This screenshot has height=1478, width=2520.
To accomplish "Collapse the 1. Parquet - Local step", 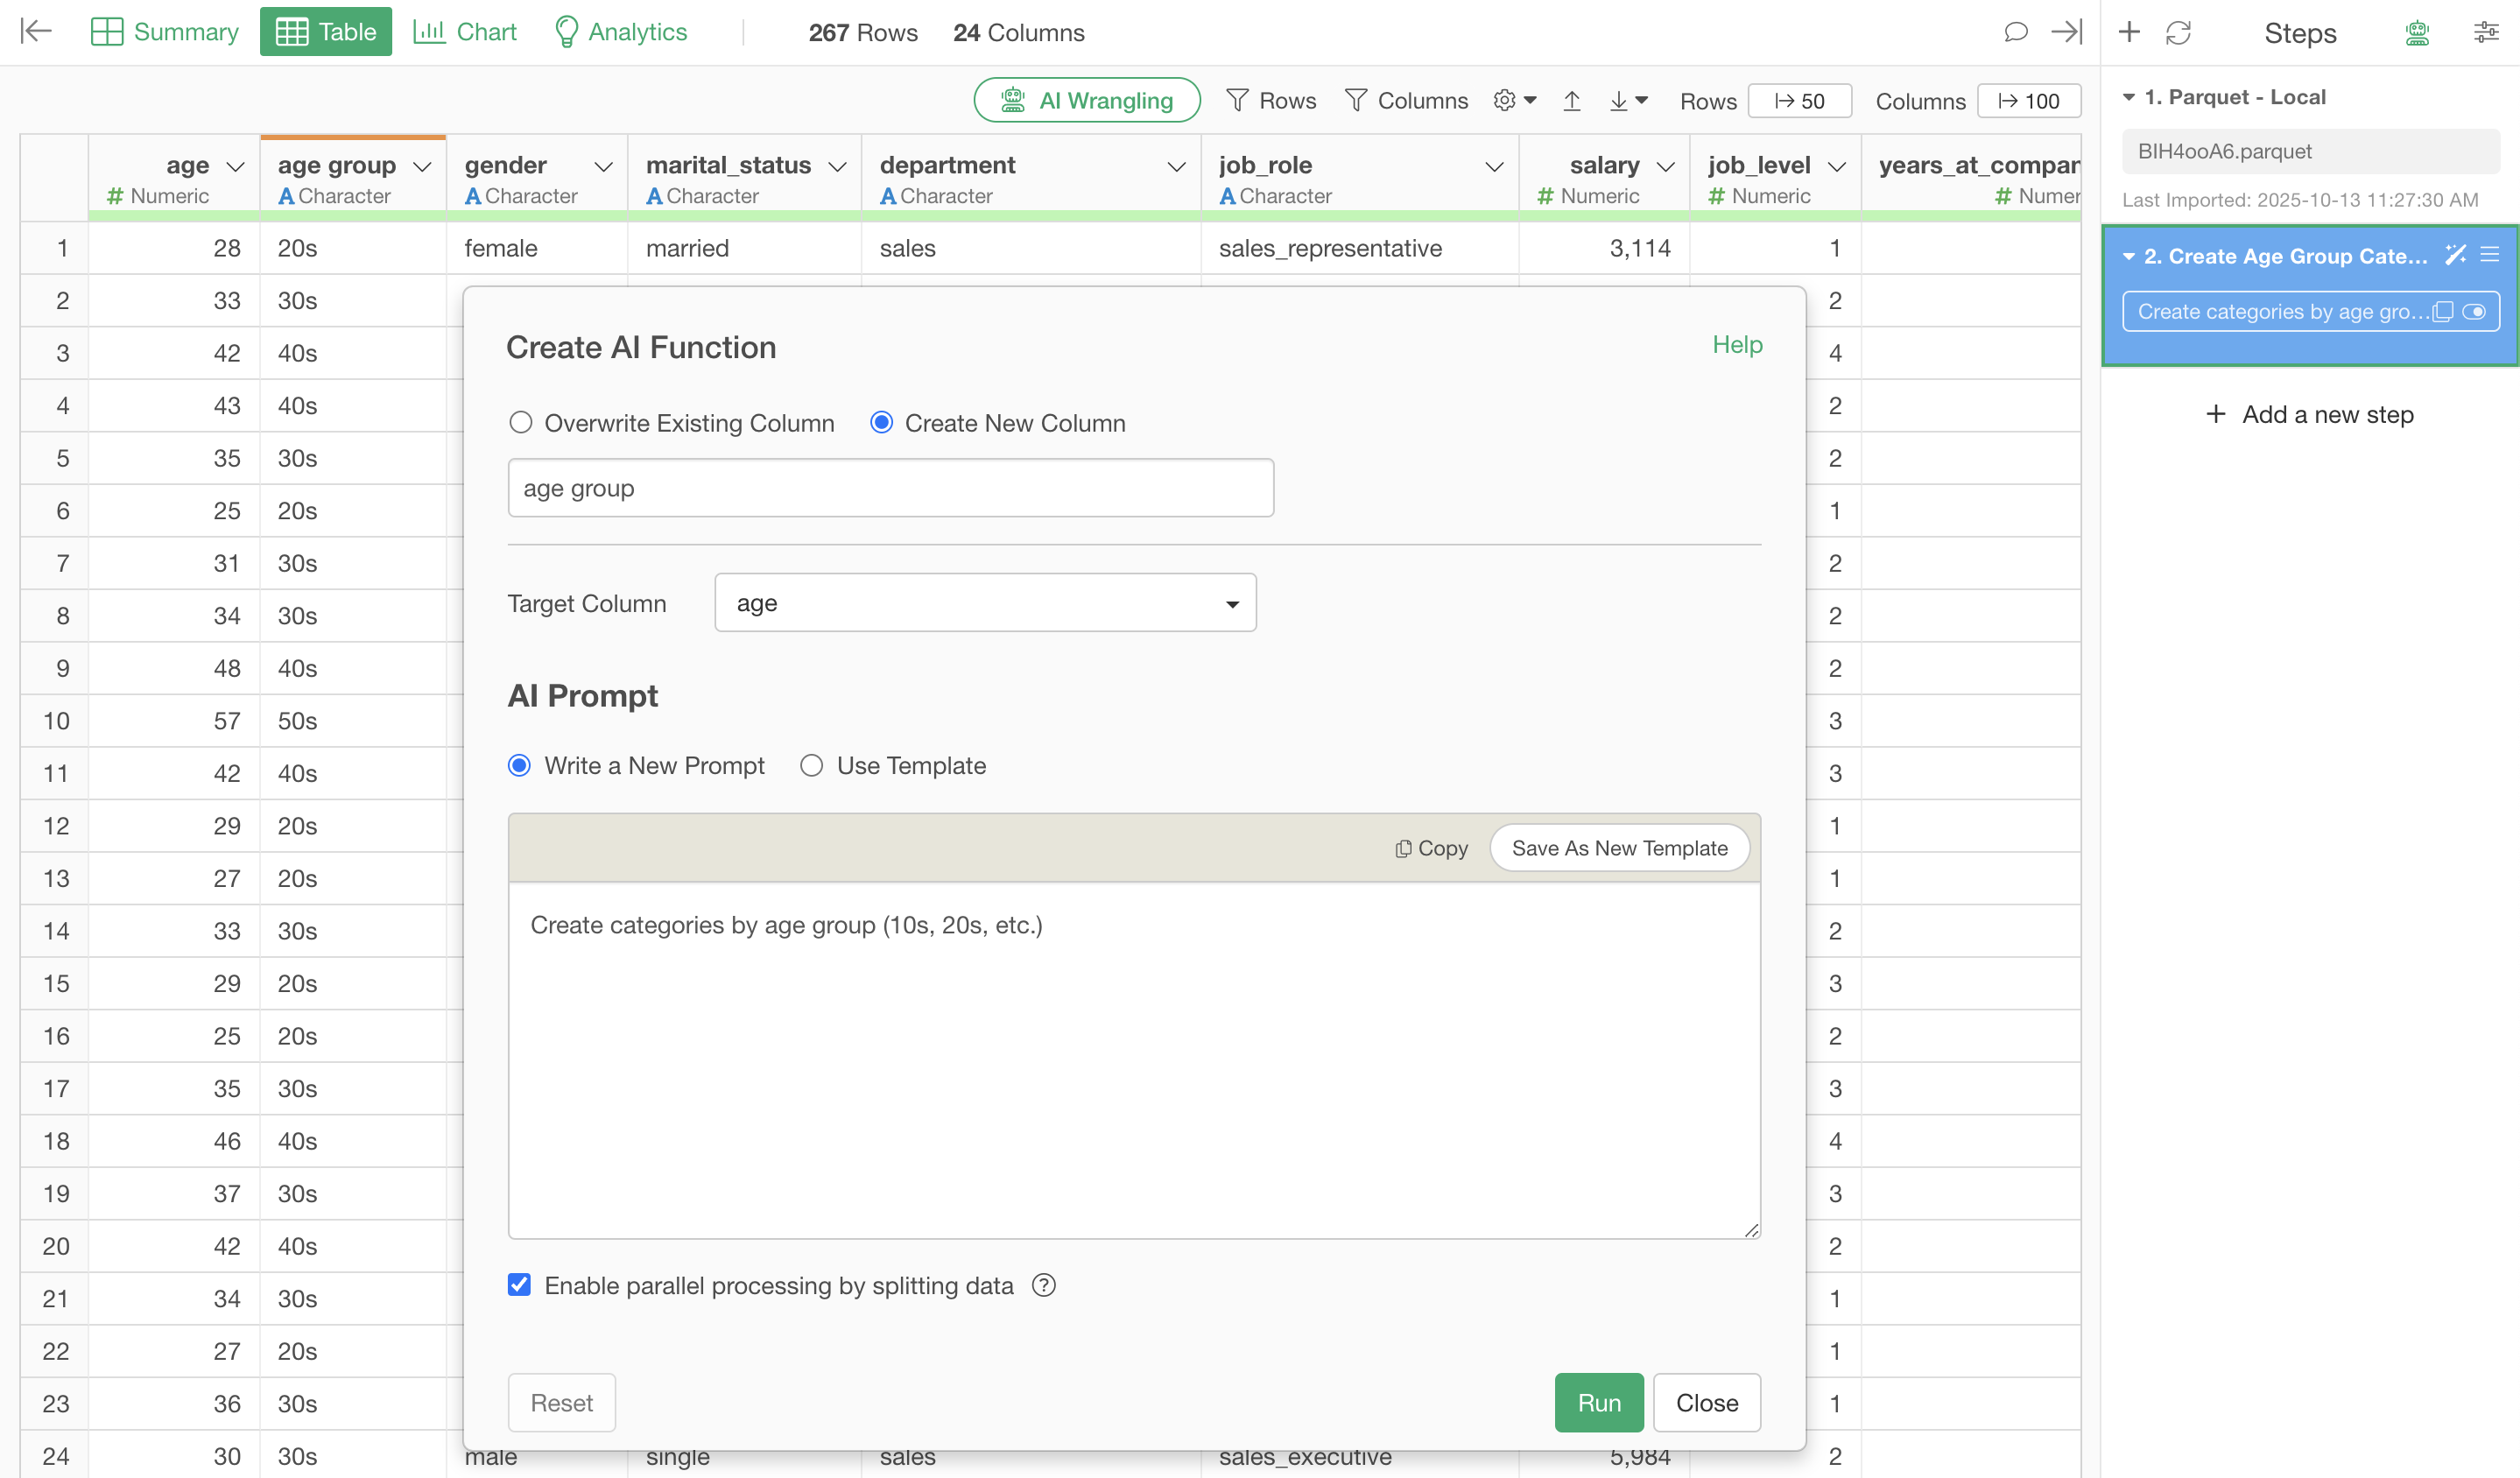I will [x=2129, y=97].
